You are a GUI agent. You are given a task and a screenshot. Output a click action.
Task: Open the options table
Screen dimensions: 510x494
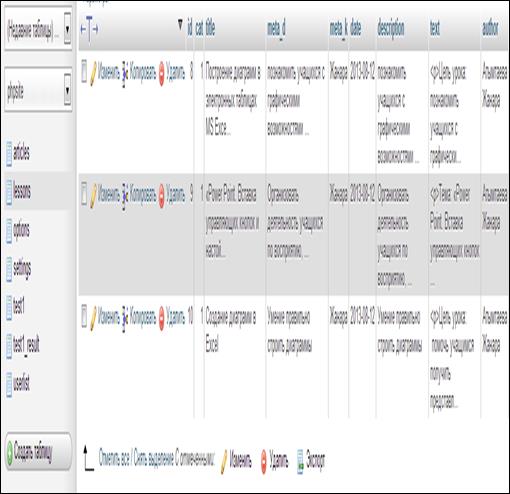pyautogui.click(x=21, y=231)
